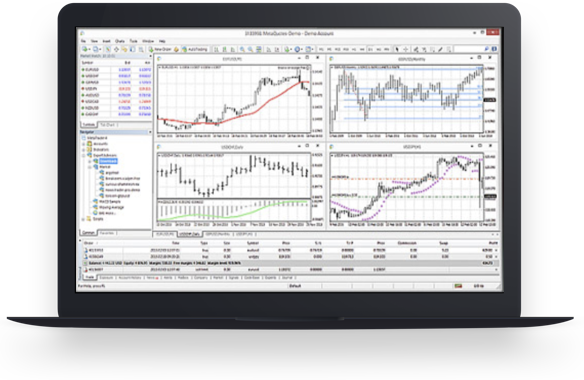The width and height of the screenshot is (584, 380).
Task: Click the New Order toolbar button
Action: point(160,49)
